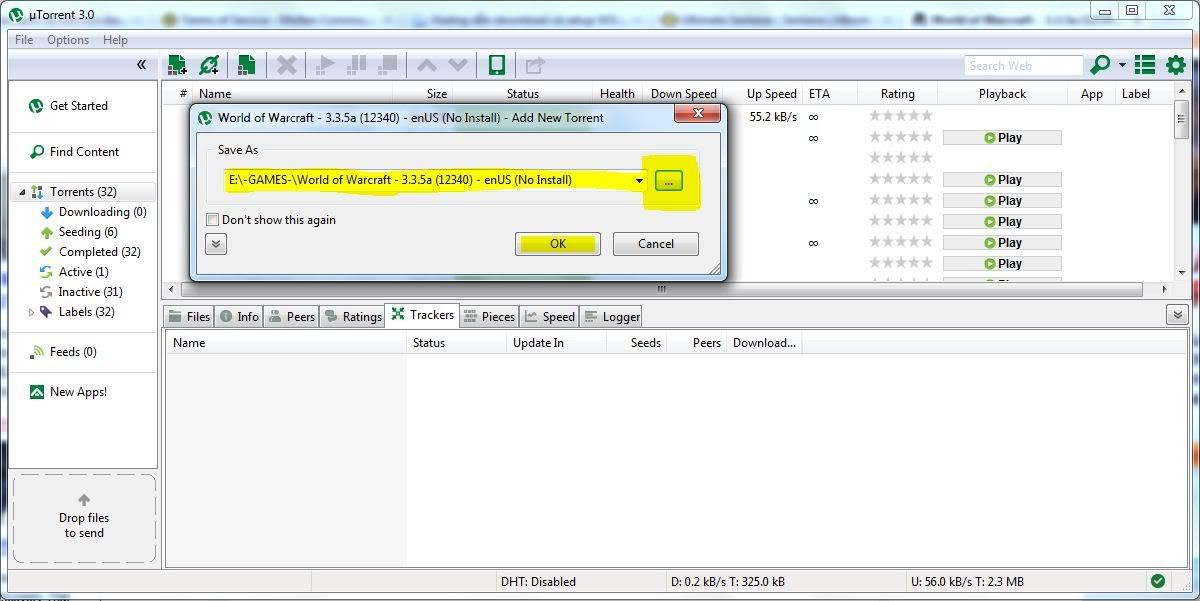
Task: Click the Remove torrent X icon
Action: pyautogui.click(x=287, y=65)
